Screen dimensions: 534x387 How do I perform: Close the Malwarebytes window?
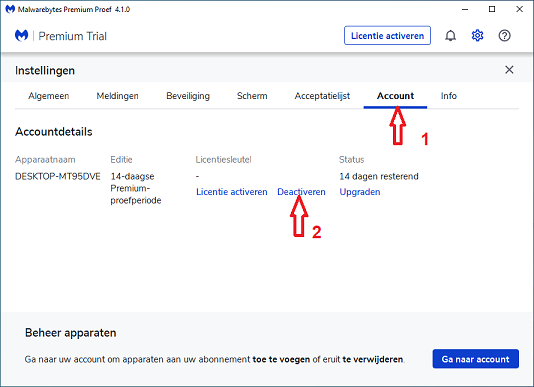(519, 9)
